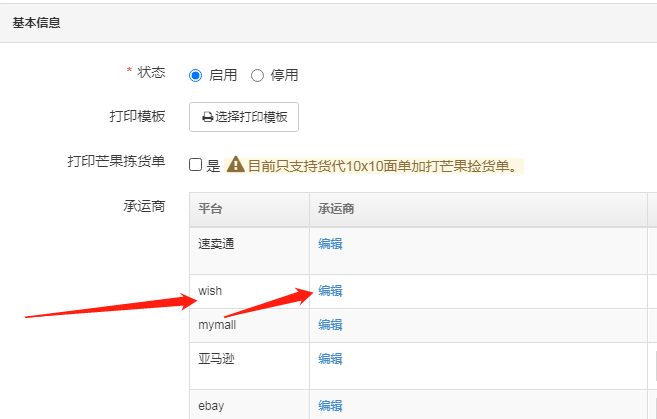Click the 承运商 column header
This screenshot has height=419, width=657.
tap(479, 210)
